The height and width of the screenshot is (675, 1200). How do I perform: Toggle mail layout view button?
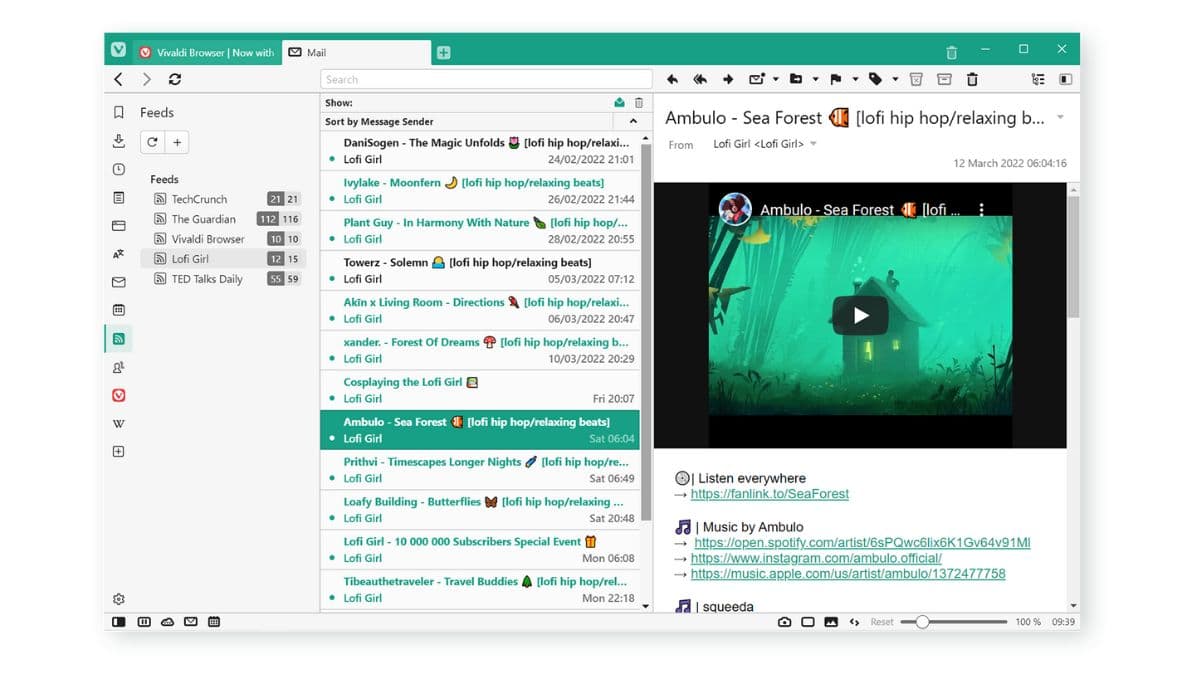1065,79
